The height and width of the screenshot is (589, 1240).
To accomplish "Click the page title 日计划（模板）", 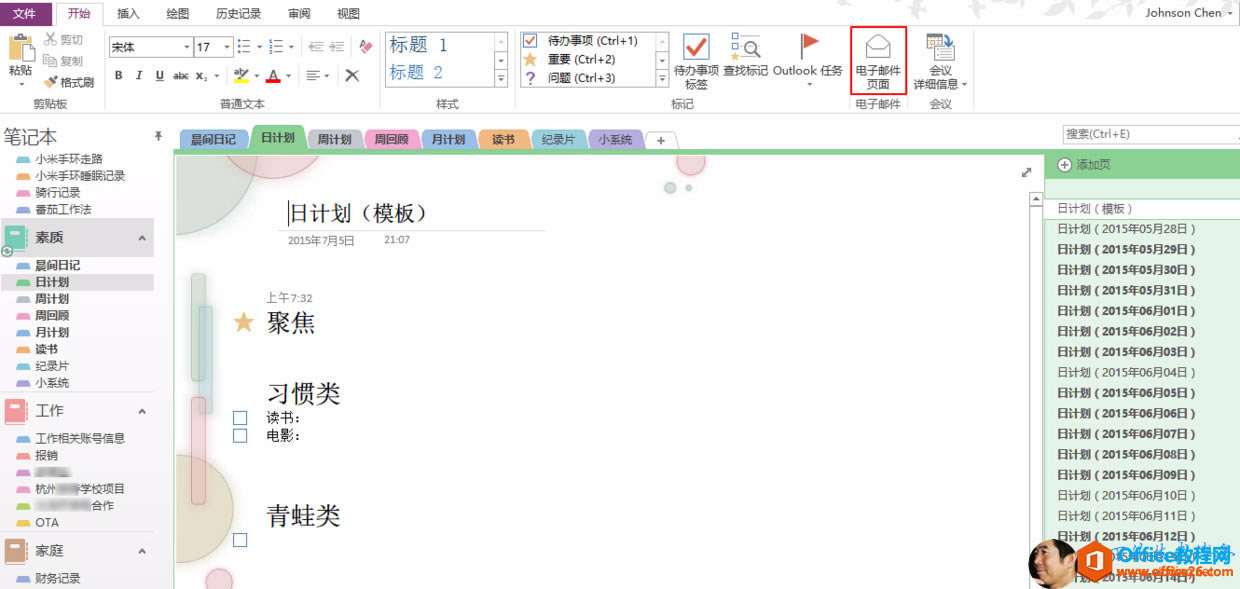I will tap(358, 213).
